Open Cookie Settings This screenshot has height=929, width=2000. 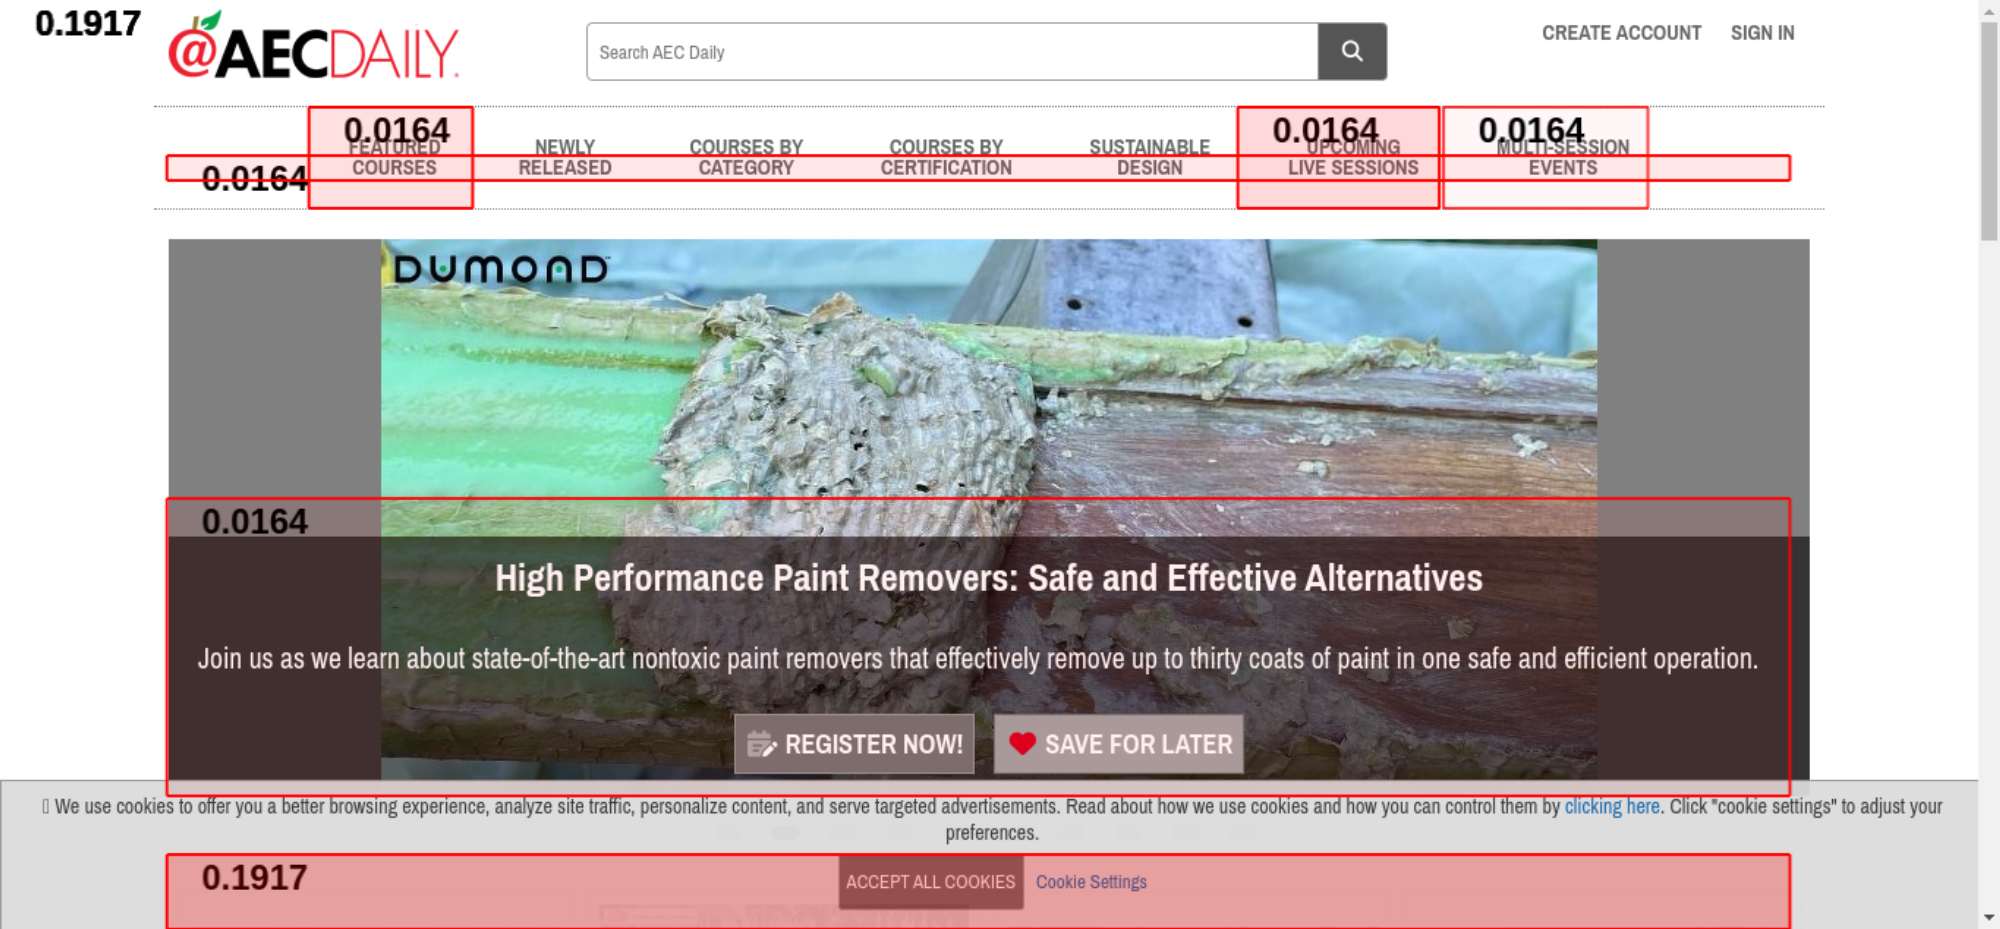(1091, 882)
